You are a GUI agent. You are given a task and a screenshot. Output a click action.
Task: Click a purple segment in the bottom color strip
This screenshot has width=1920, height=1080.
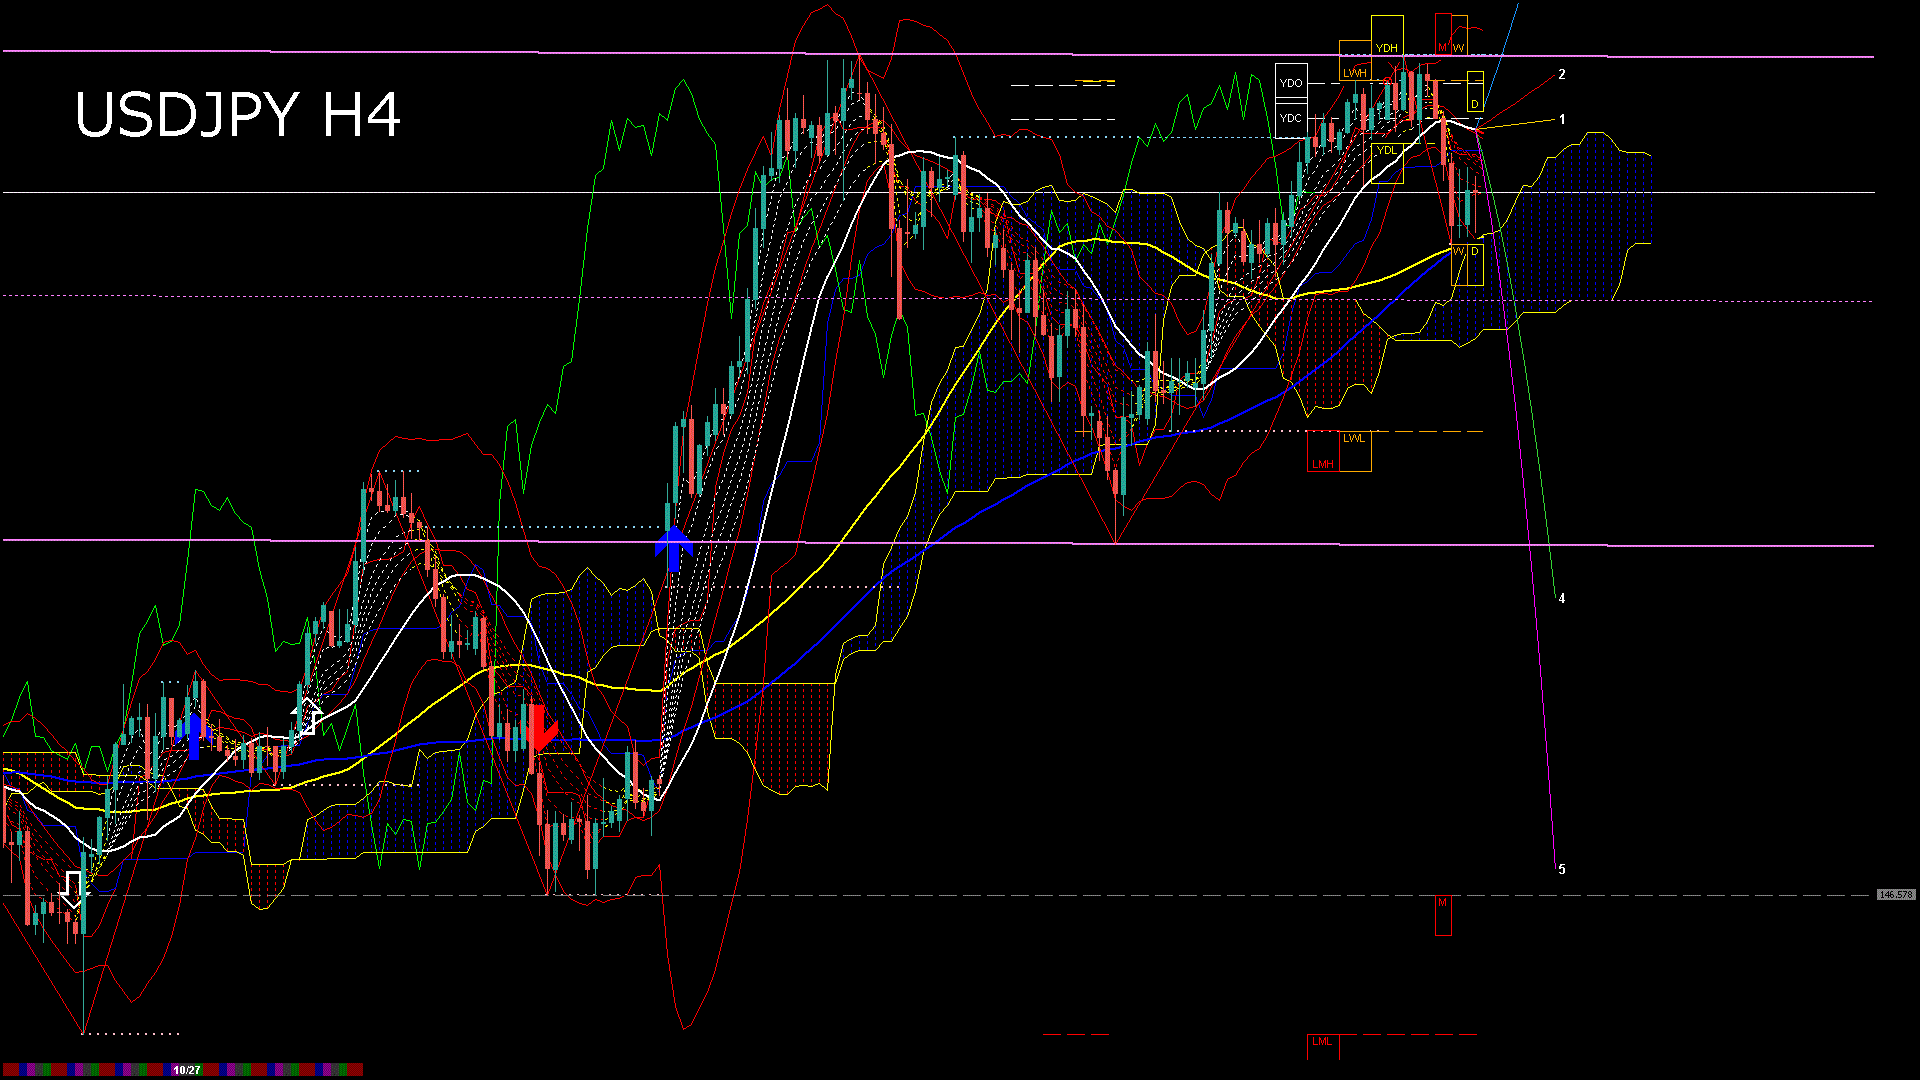(31, 1070)
